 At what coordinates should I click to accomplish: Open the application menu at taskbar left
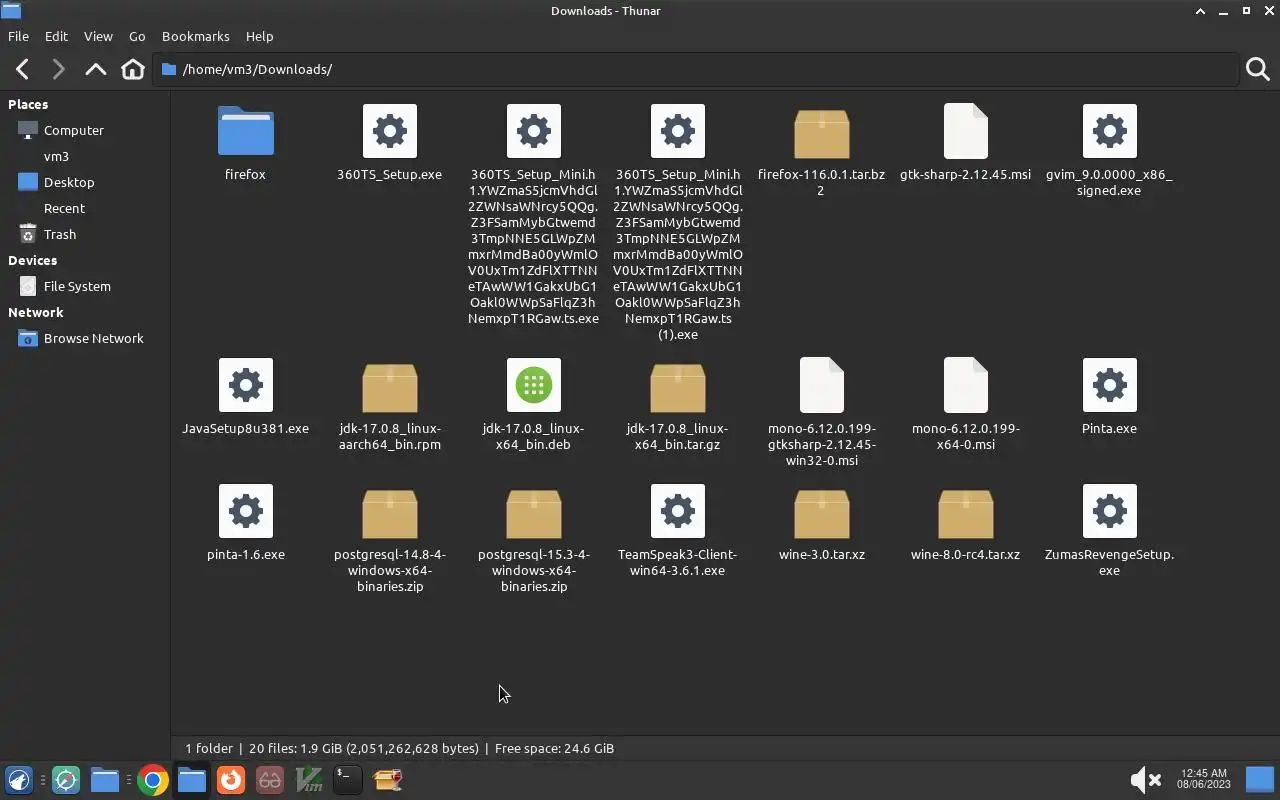pyautogui.click(x=19, y=780)
